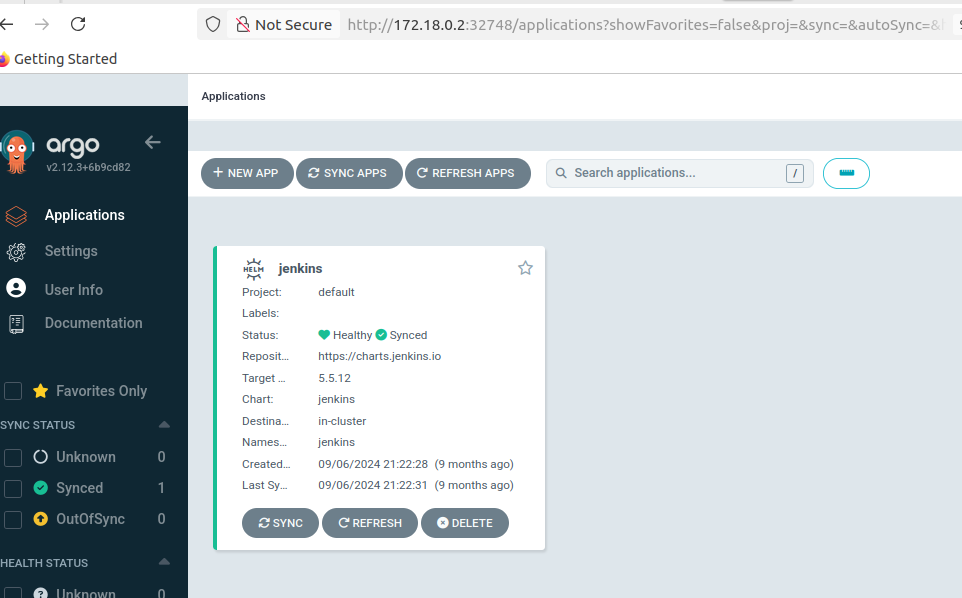Click the yellow Favorites star icon
962x598 pixels.
point(40,391)
